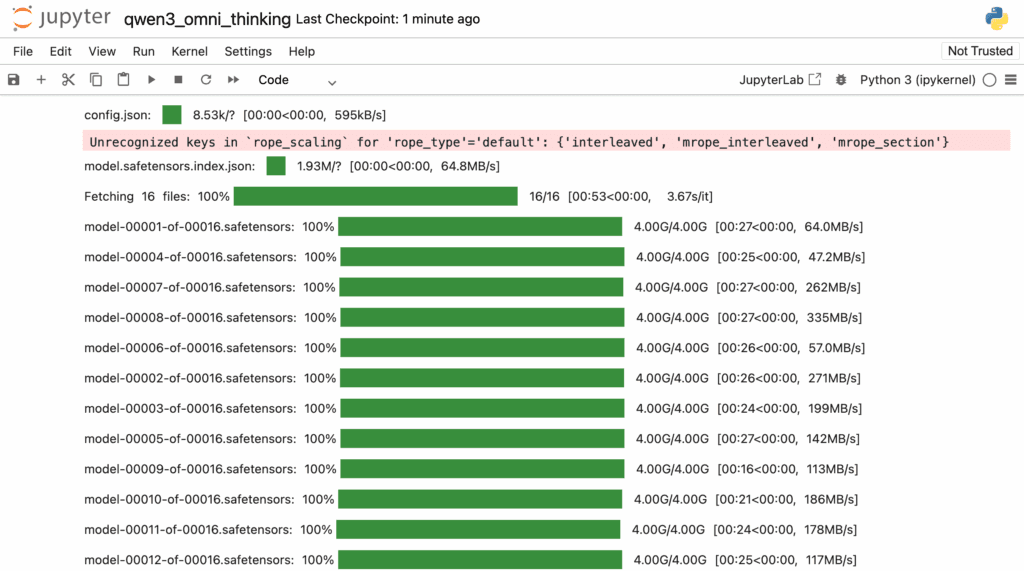Viewport: 1024px width, 571px height.
Task: Open notebook in JupyterLab
Action: coord(780,80)
